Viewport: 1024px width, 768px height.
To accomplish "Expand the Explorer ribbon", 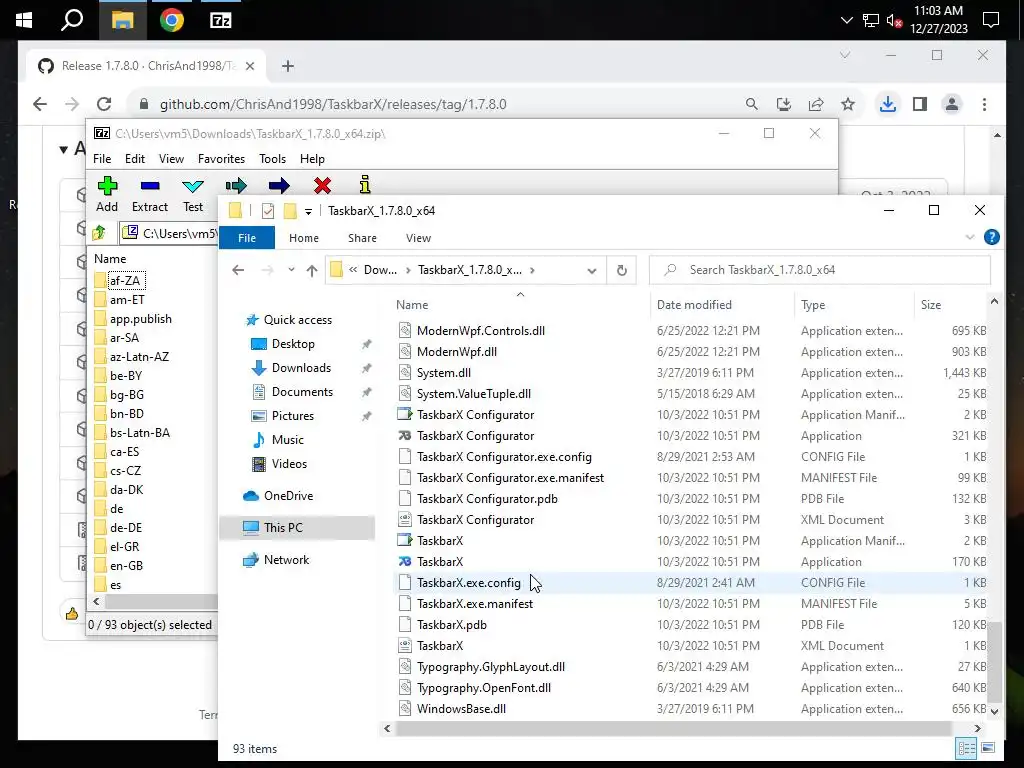I will point(970,238).
